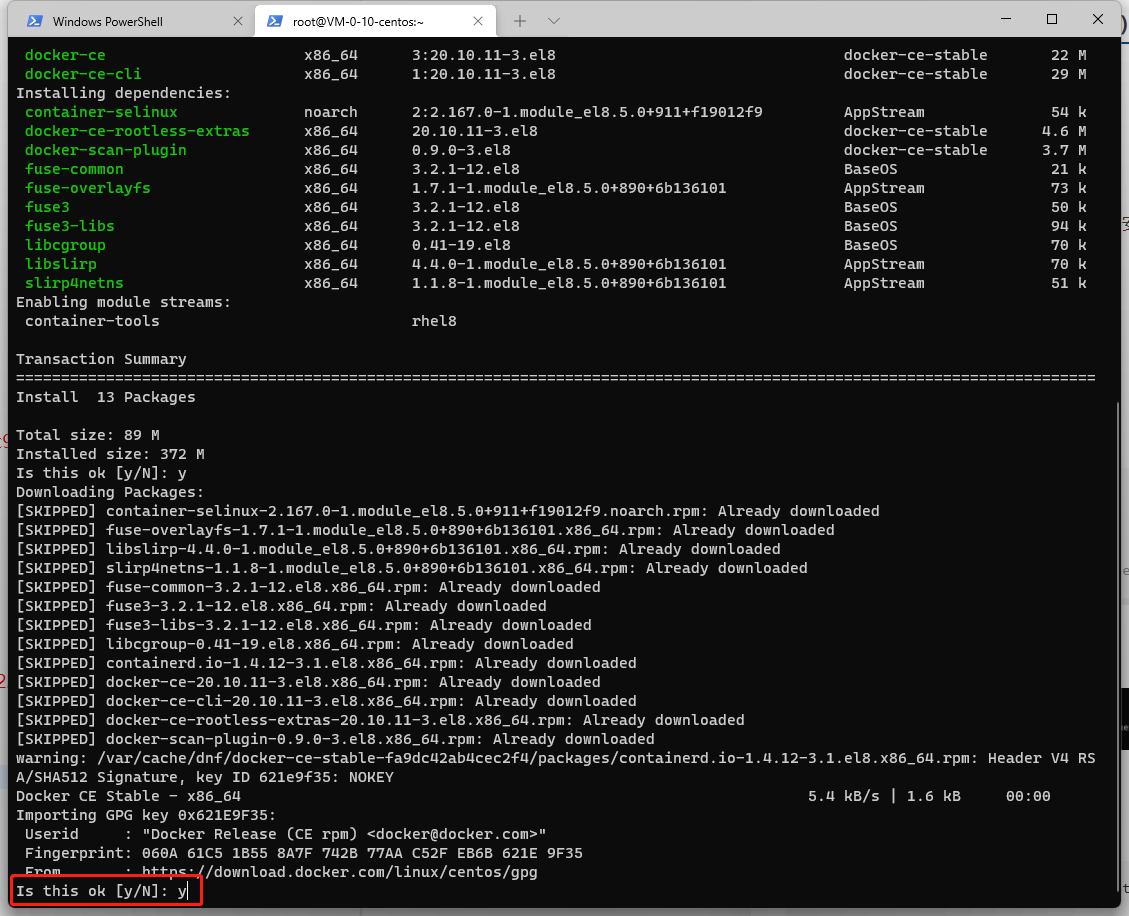Click the container-selinux package name

click(x=101, y=112)
